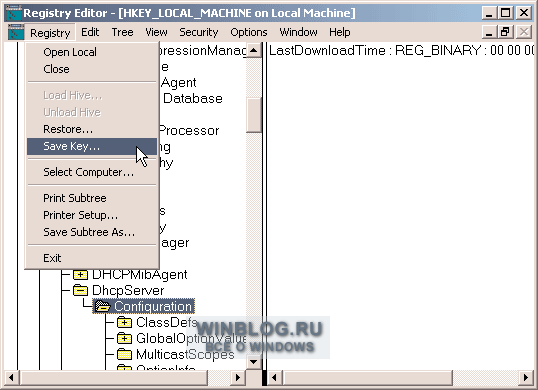Select the MulticastScopes key label
This screenshot has width=538, height=390.
click(185, 354)
